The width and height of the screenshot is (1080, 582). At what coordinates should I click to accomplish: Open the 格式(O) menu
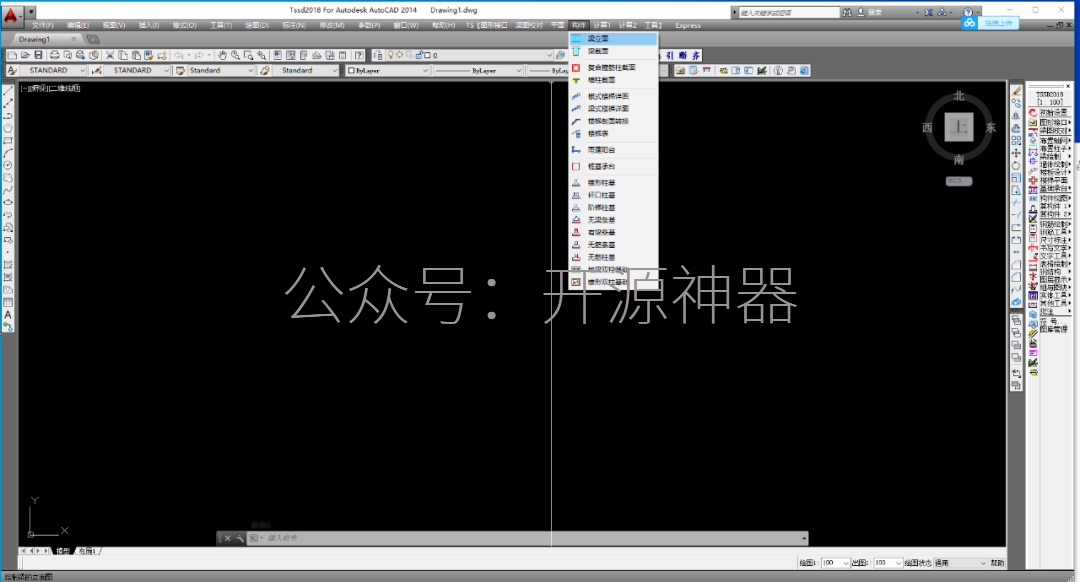[x=185, y=25]
